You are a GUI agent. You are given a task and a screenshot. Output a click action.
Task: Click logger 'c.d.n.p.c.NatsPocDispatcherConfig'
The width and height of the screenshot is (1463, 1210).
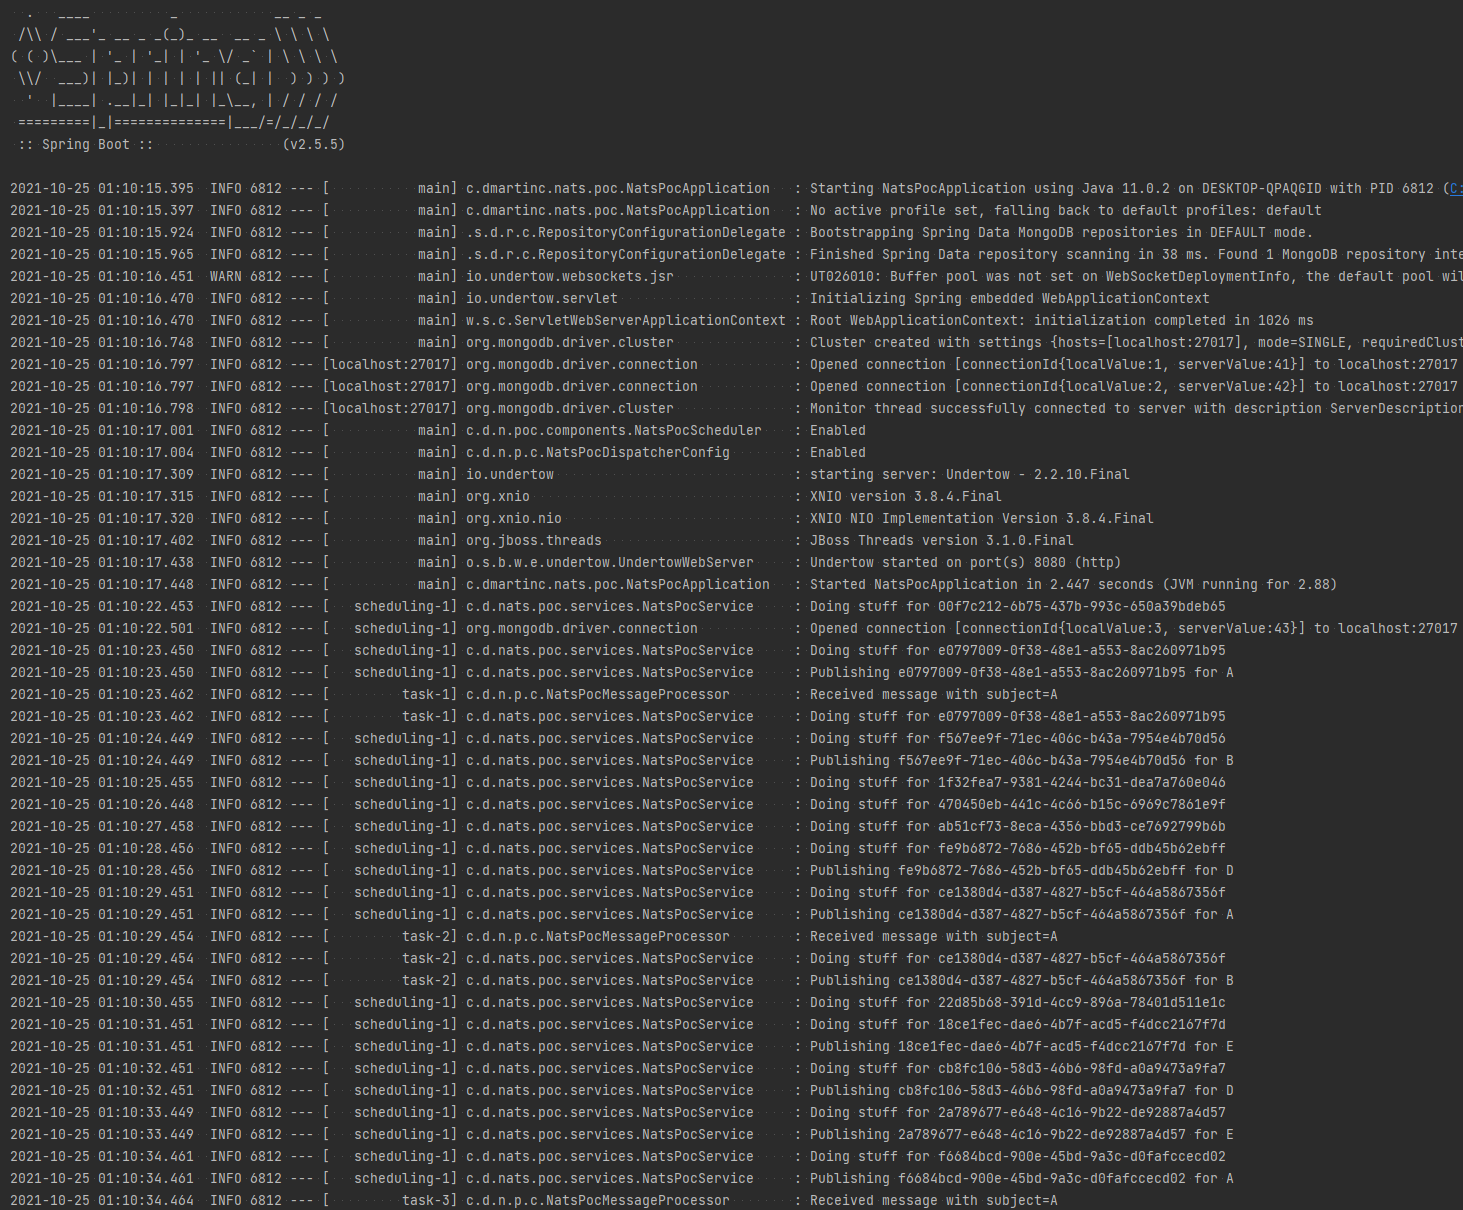[598, 453]
